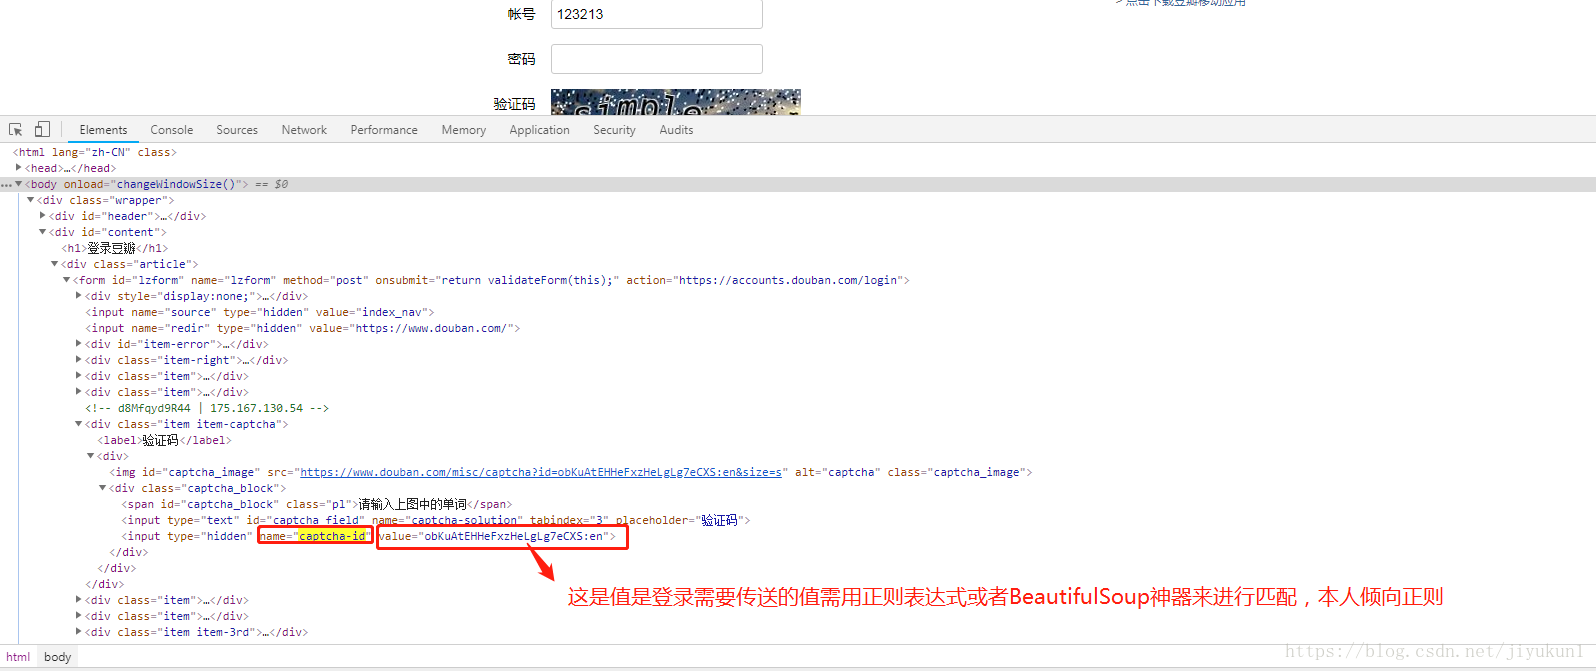The image size is (1596, 671).
Task: Click the 密码 label on the page
Action: click(x=521, y=59)
